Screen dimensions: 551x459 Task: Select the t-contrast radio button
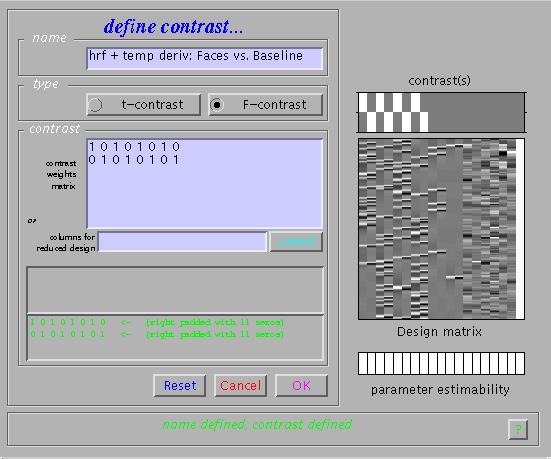(x=143, y=105)
